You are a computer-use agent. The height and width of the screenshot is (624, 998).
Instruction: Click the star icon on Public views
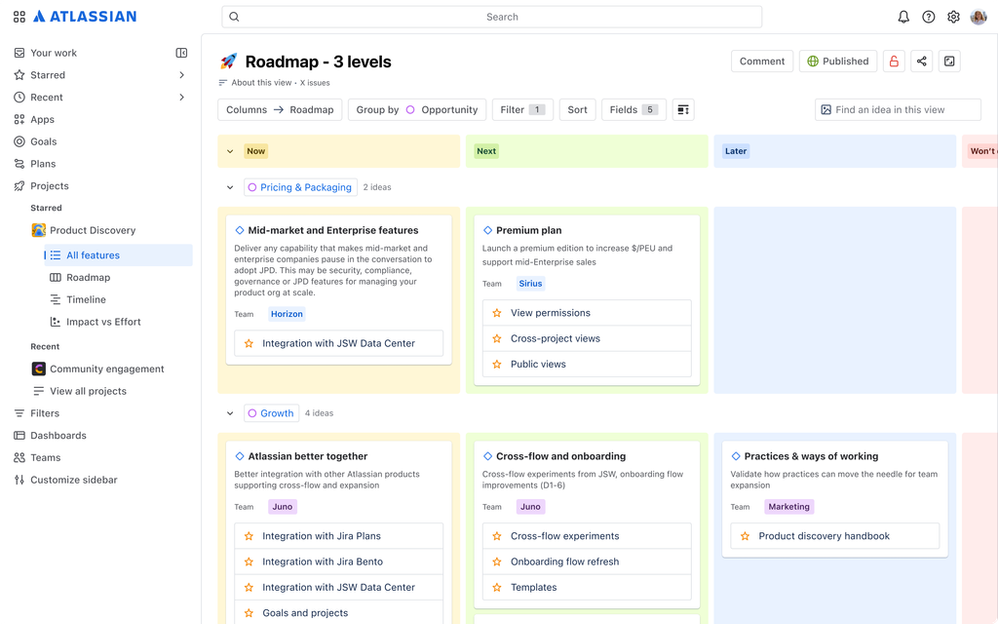(x=496, y=364)
